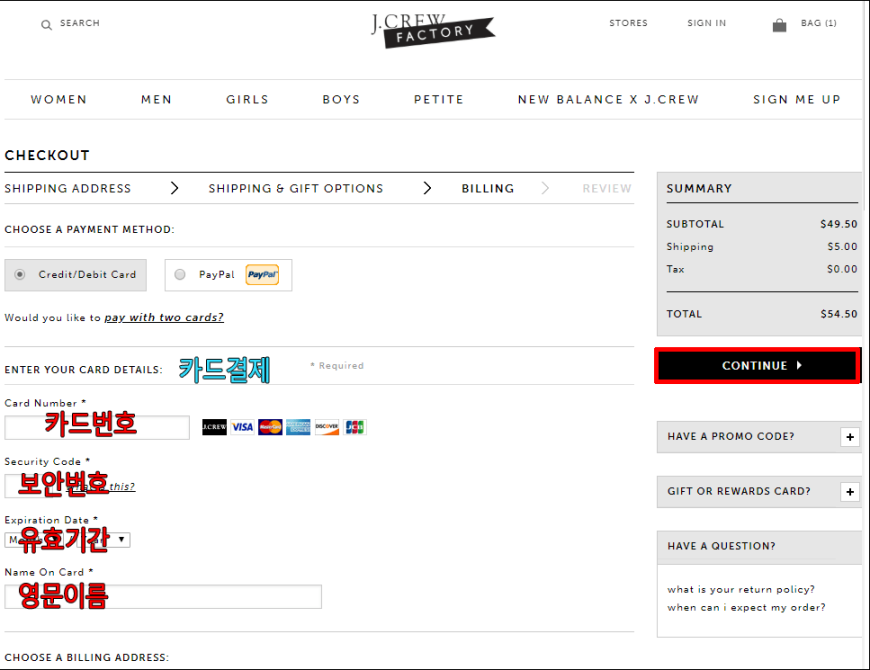Select the American Express card icon

pyautogui.click(x=299, y=427)
